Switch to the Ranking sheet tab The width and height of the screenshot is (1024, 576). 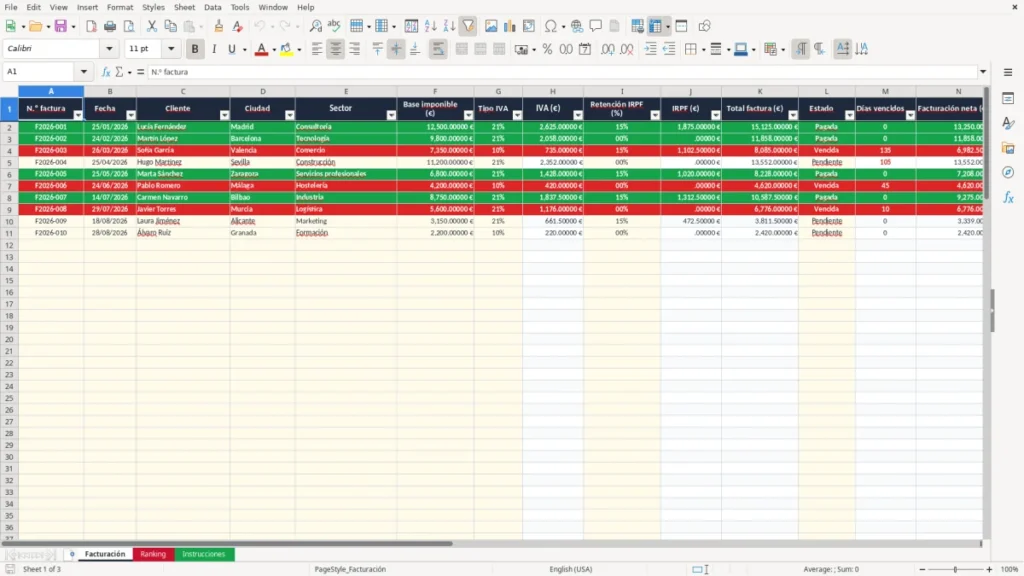point(153,554)
